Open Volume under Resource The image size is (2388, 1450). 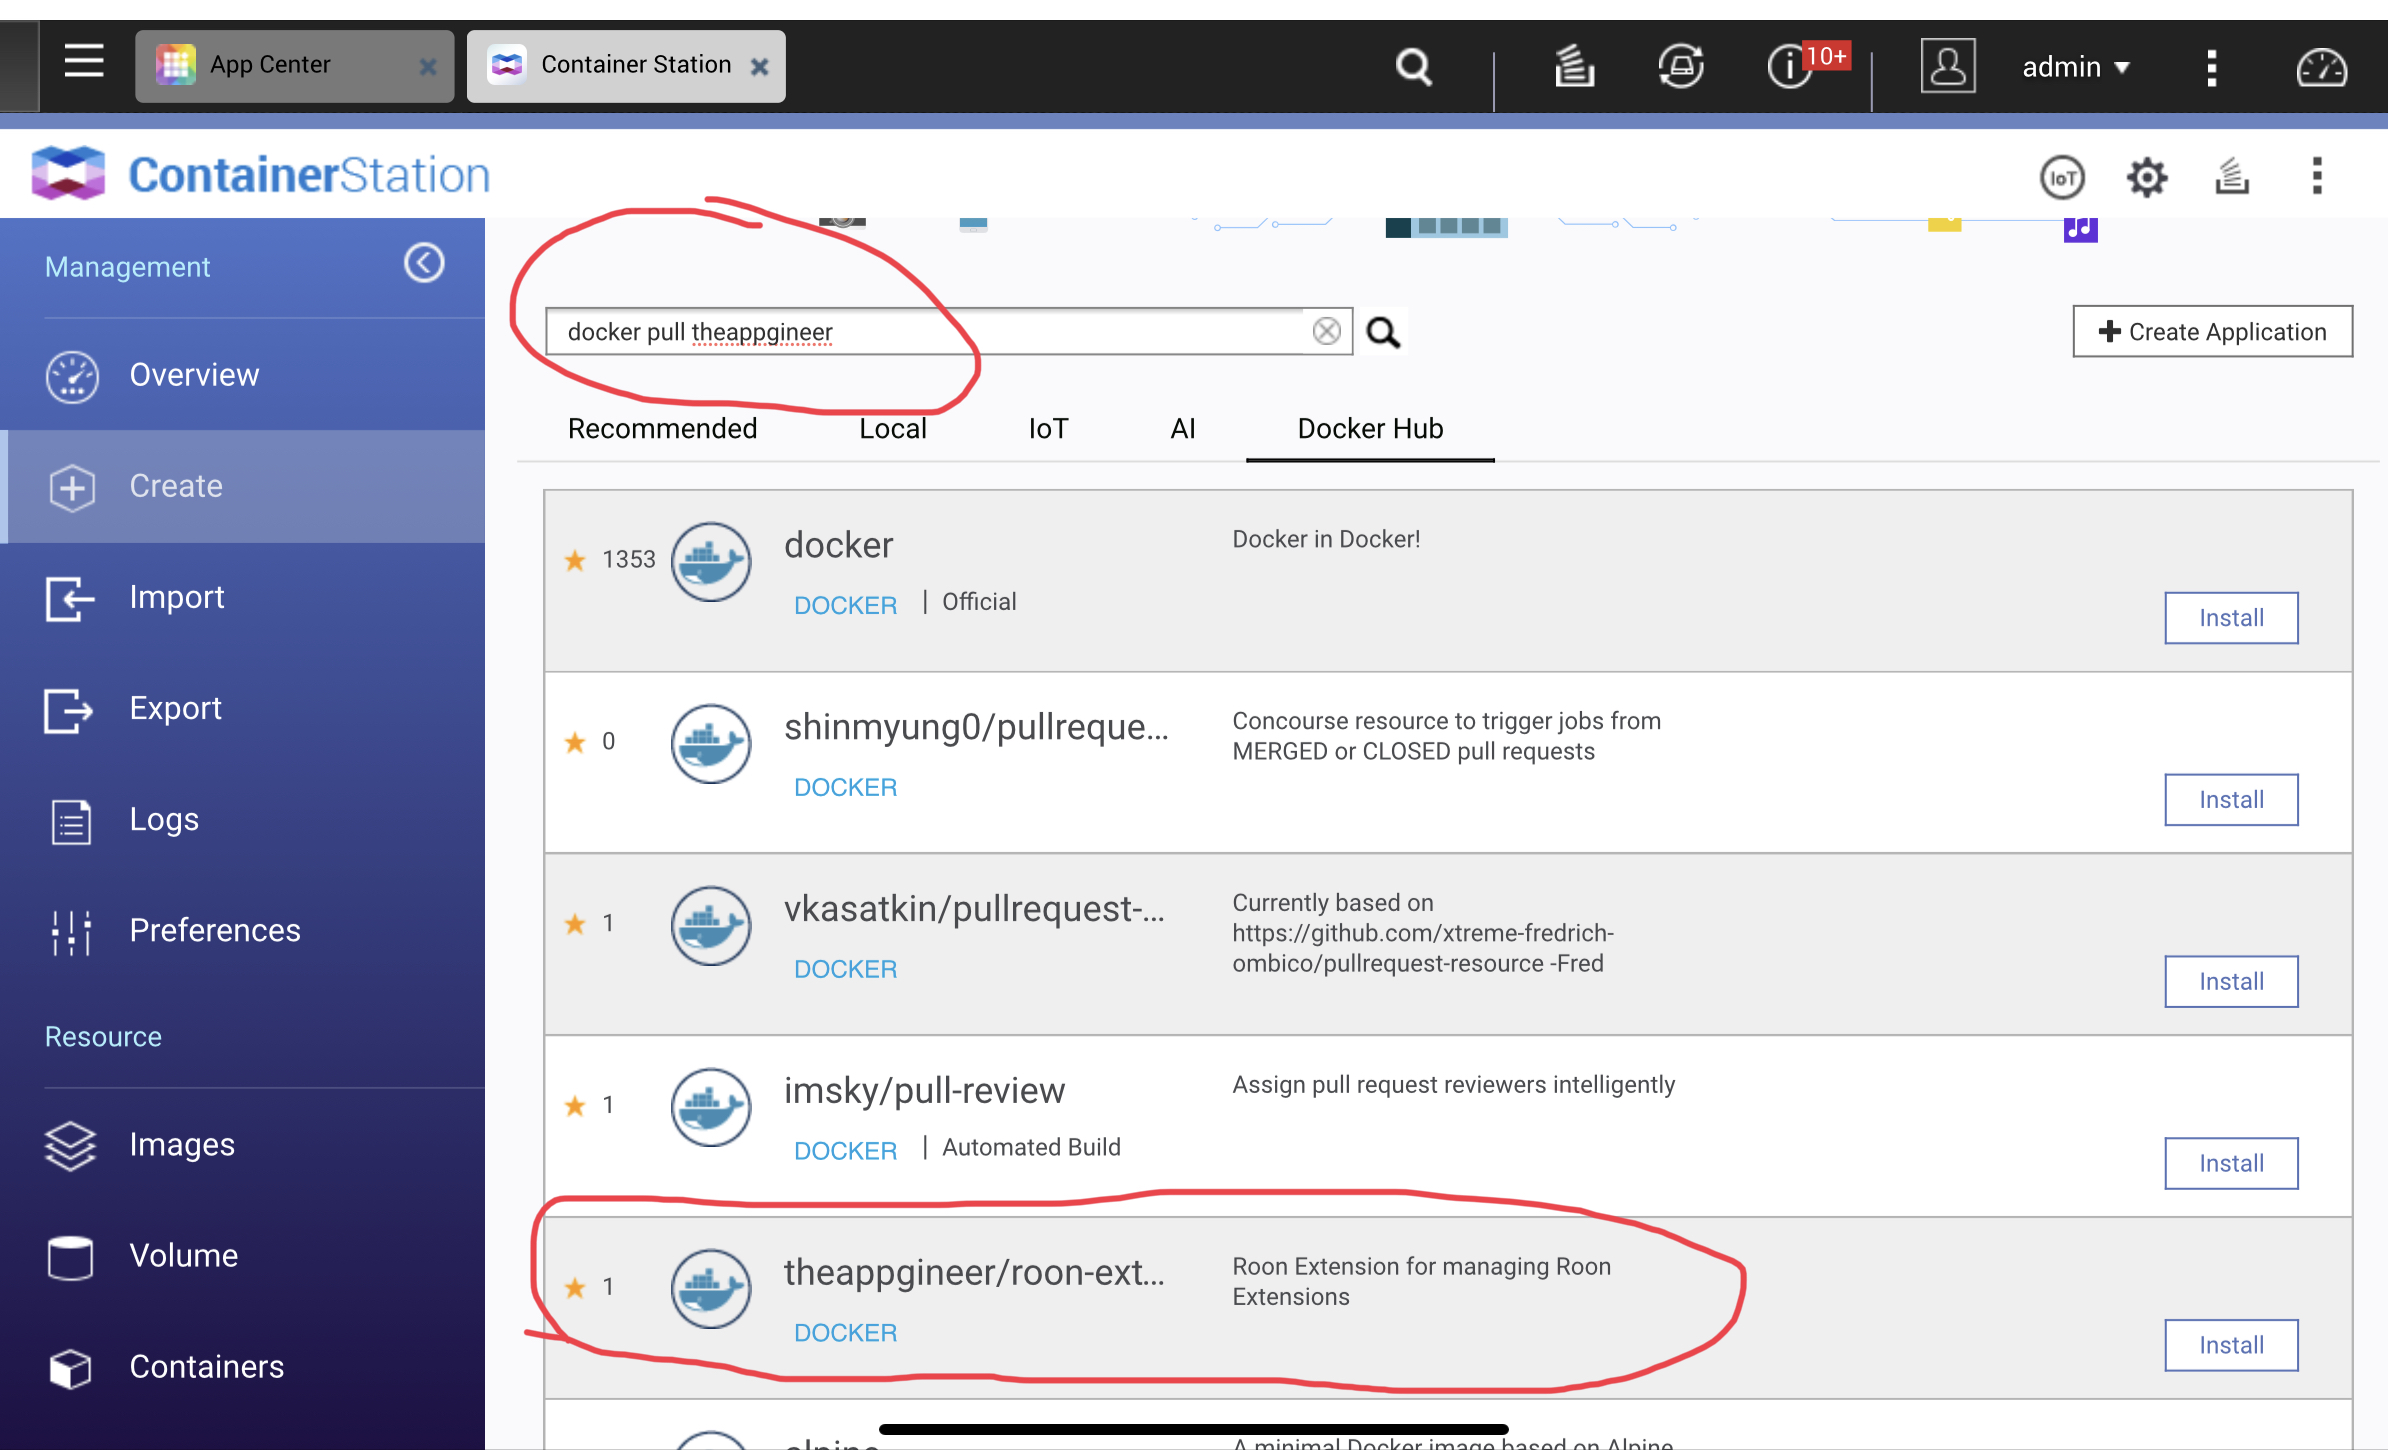click(242, 1255)
